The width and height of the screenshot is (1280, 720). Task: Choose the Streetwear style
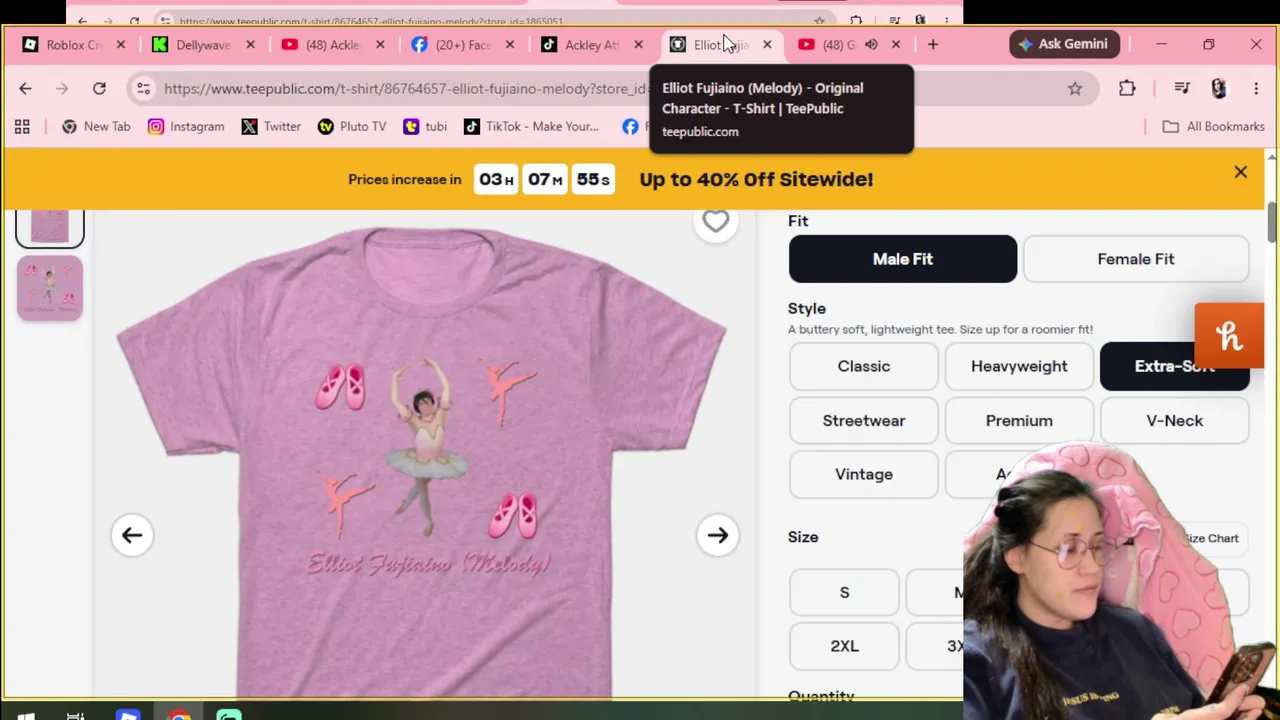point(864,420)
